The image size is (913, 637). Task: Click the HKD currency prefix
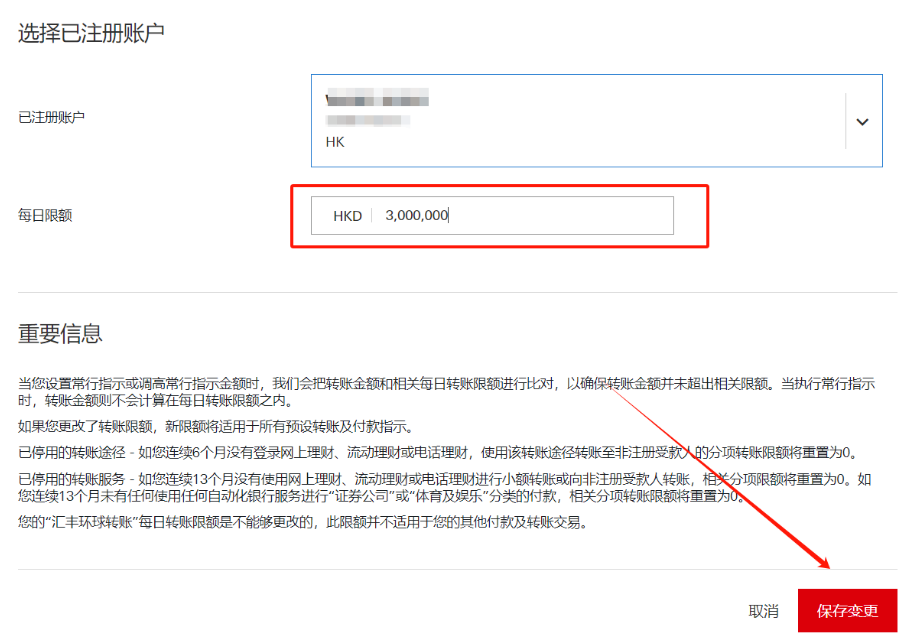click(348, 216)
